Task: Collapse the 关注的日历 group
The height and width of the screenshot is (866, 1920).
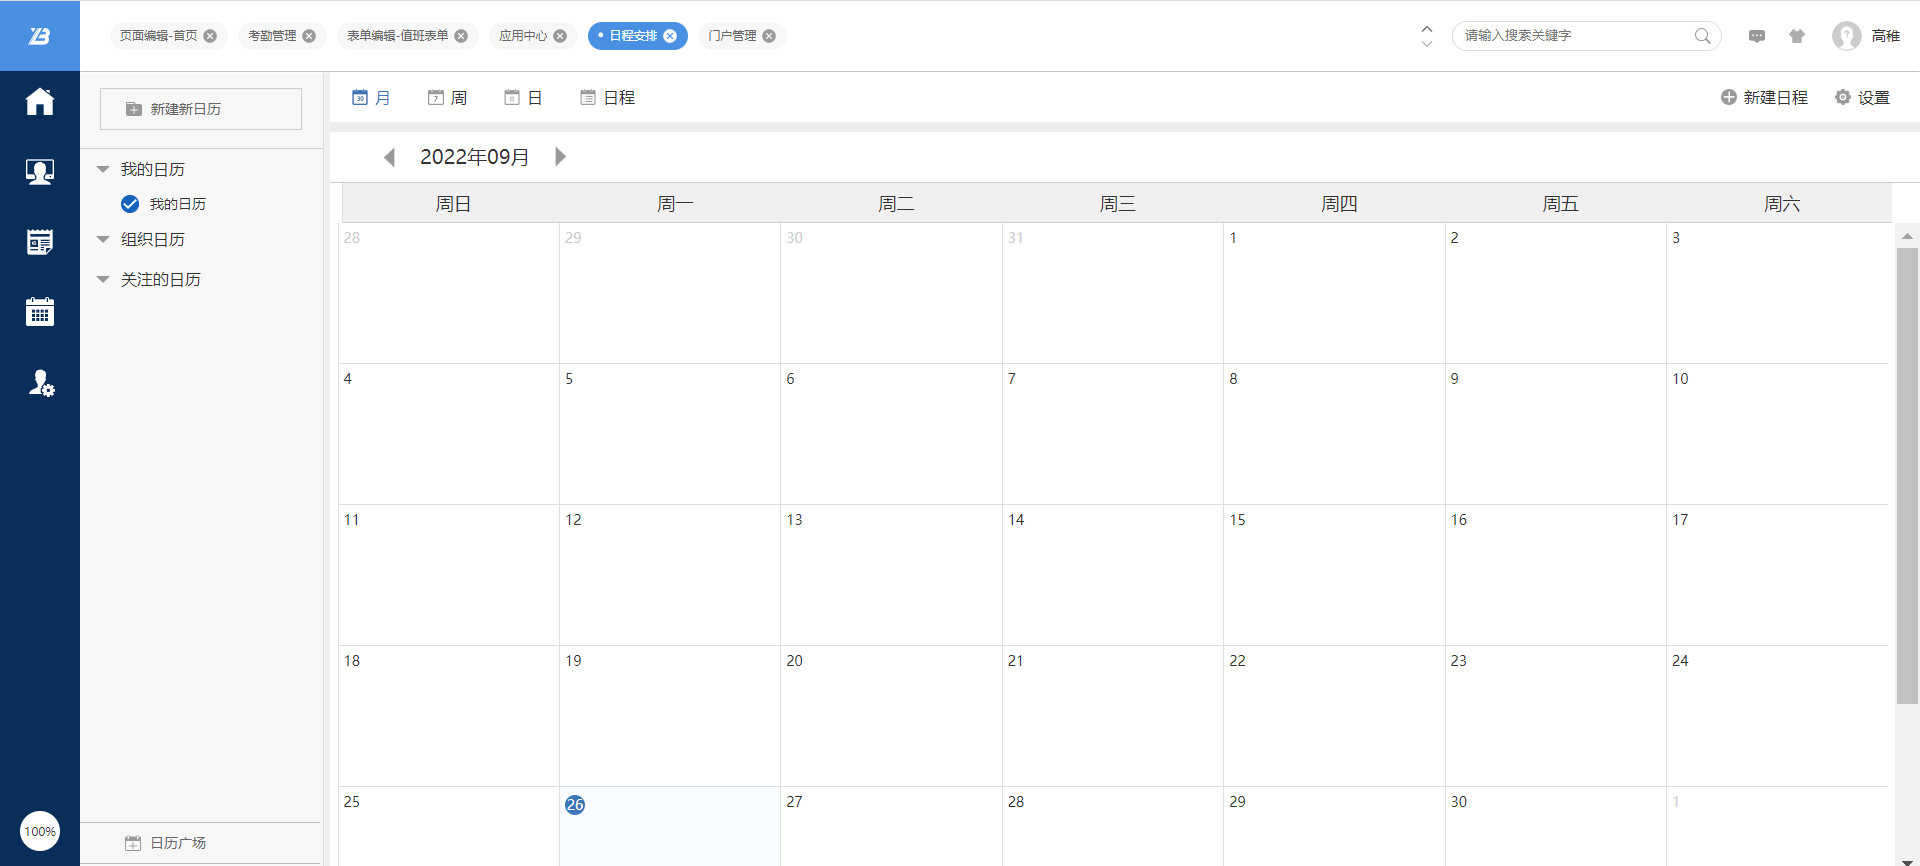Action: tap(103, 280)
